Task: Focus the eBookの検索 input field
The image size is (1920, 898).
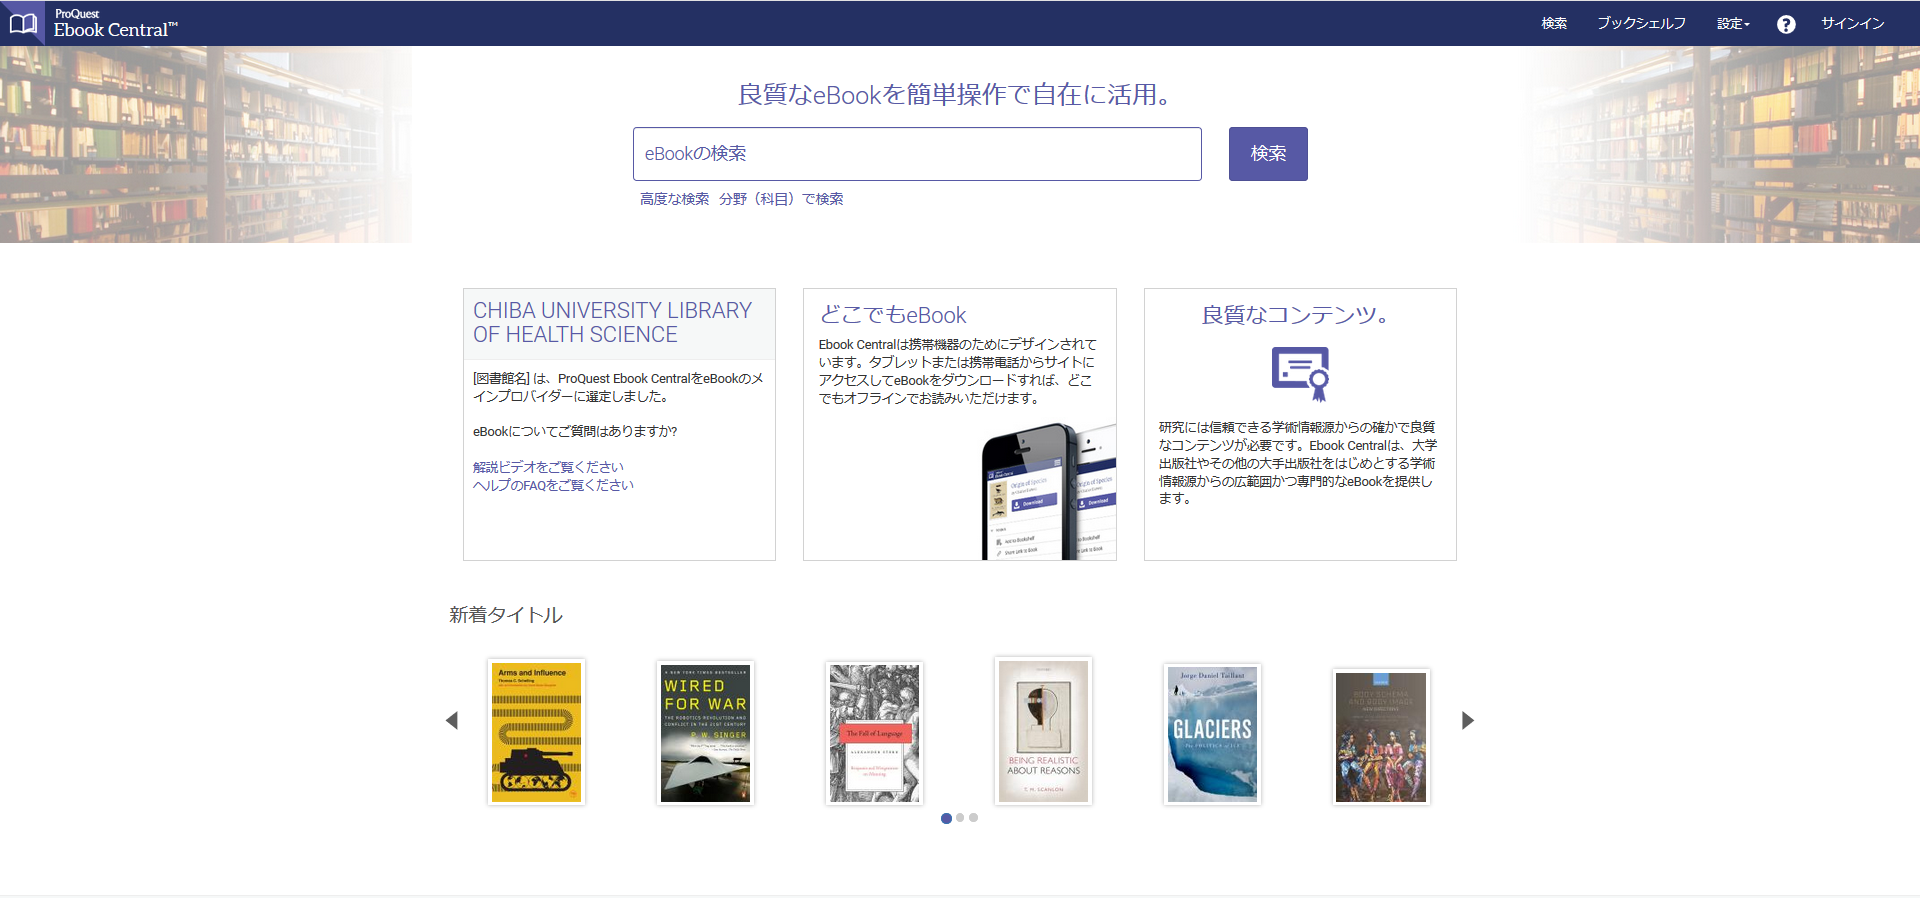Action: point(917,154)
